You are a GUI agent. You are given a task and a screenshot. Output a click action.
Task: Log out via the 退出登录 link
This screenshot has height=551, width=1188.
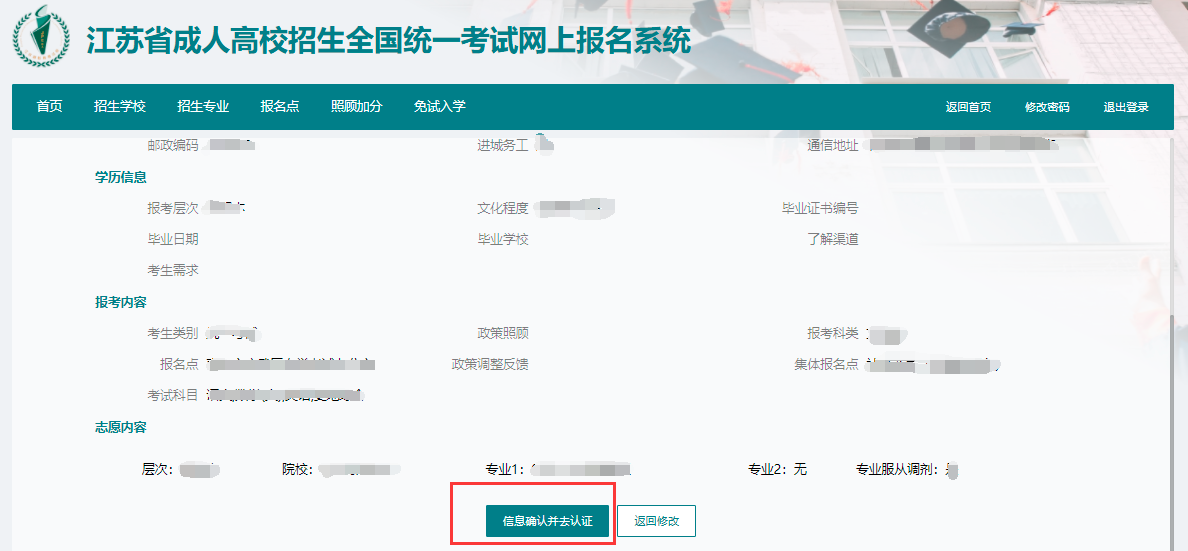click(1126, 108)
